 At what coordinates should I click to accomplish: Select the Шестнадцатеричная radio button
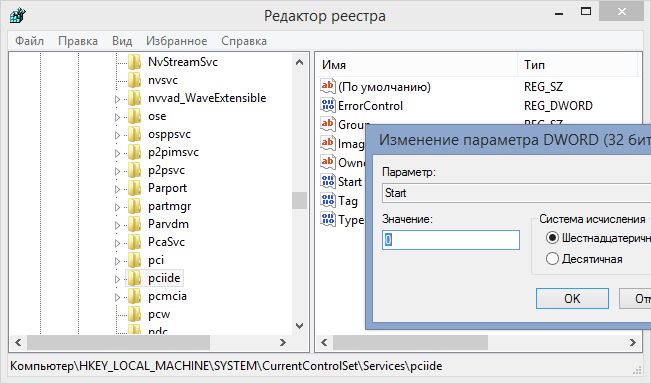[552, 238]
